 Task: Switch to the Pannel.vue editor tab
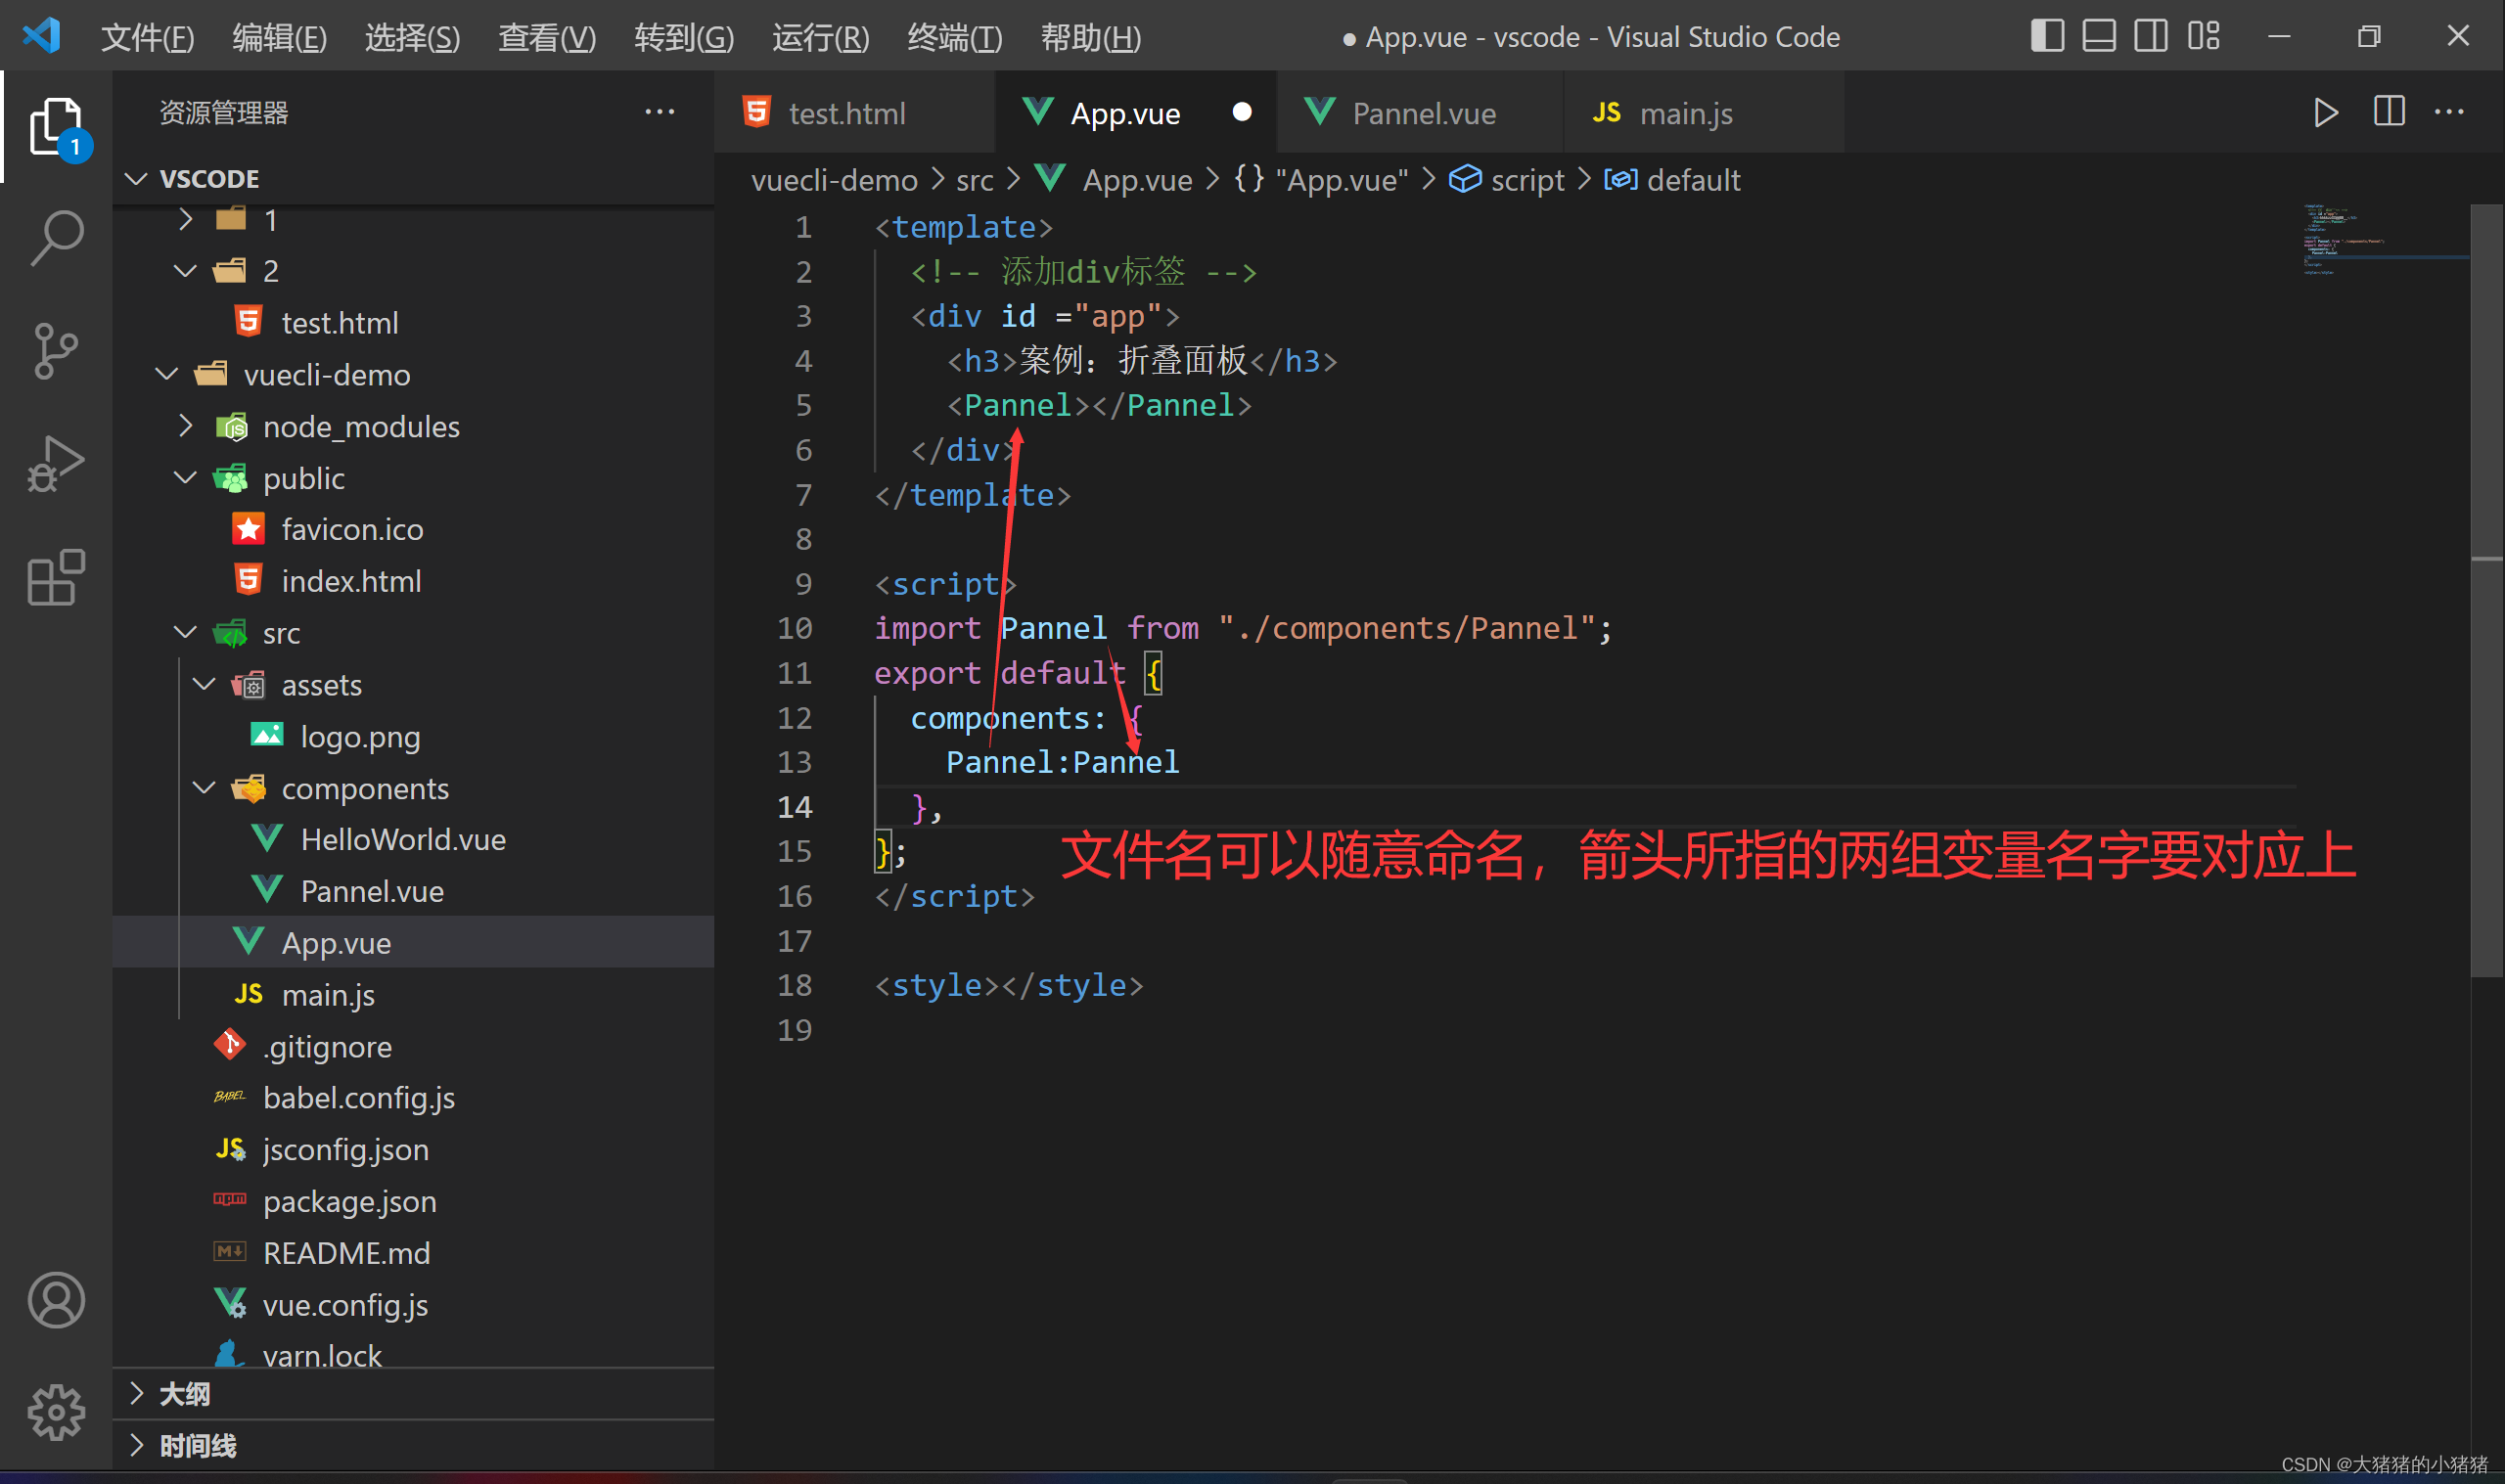pos(1421,112)
